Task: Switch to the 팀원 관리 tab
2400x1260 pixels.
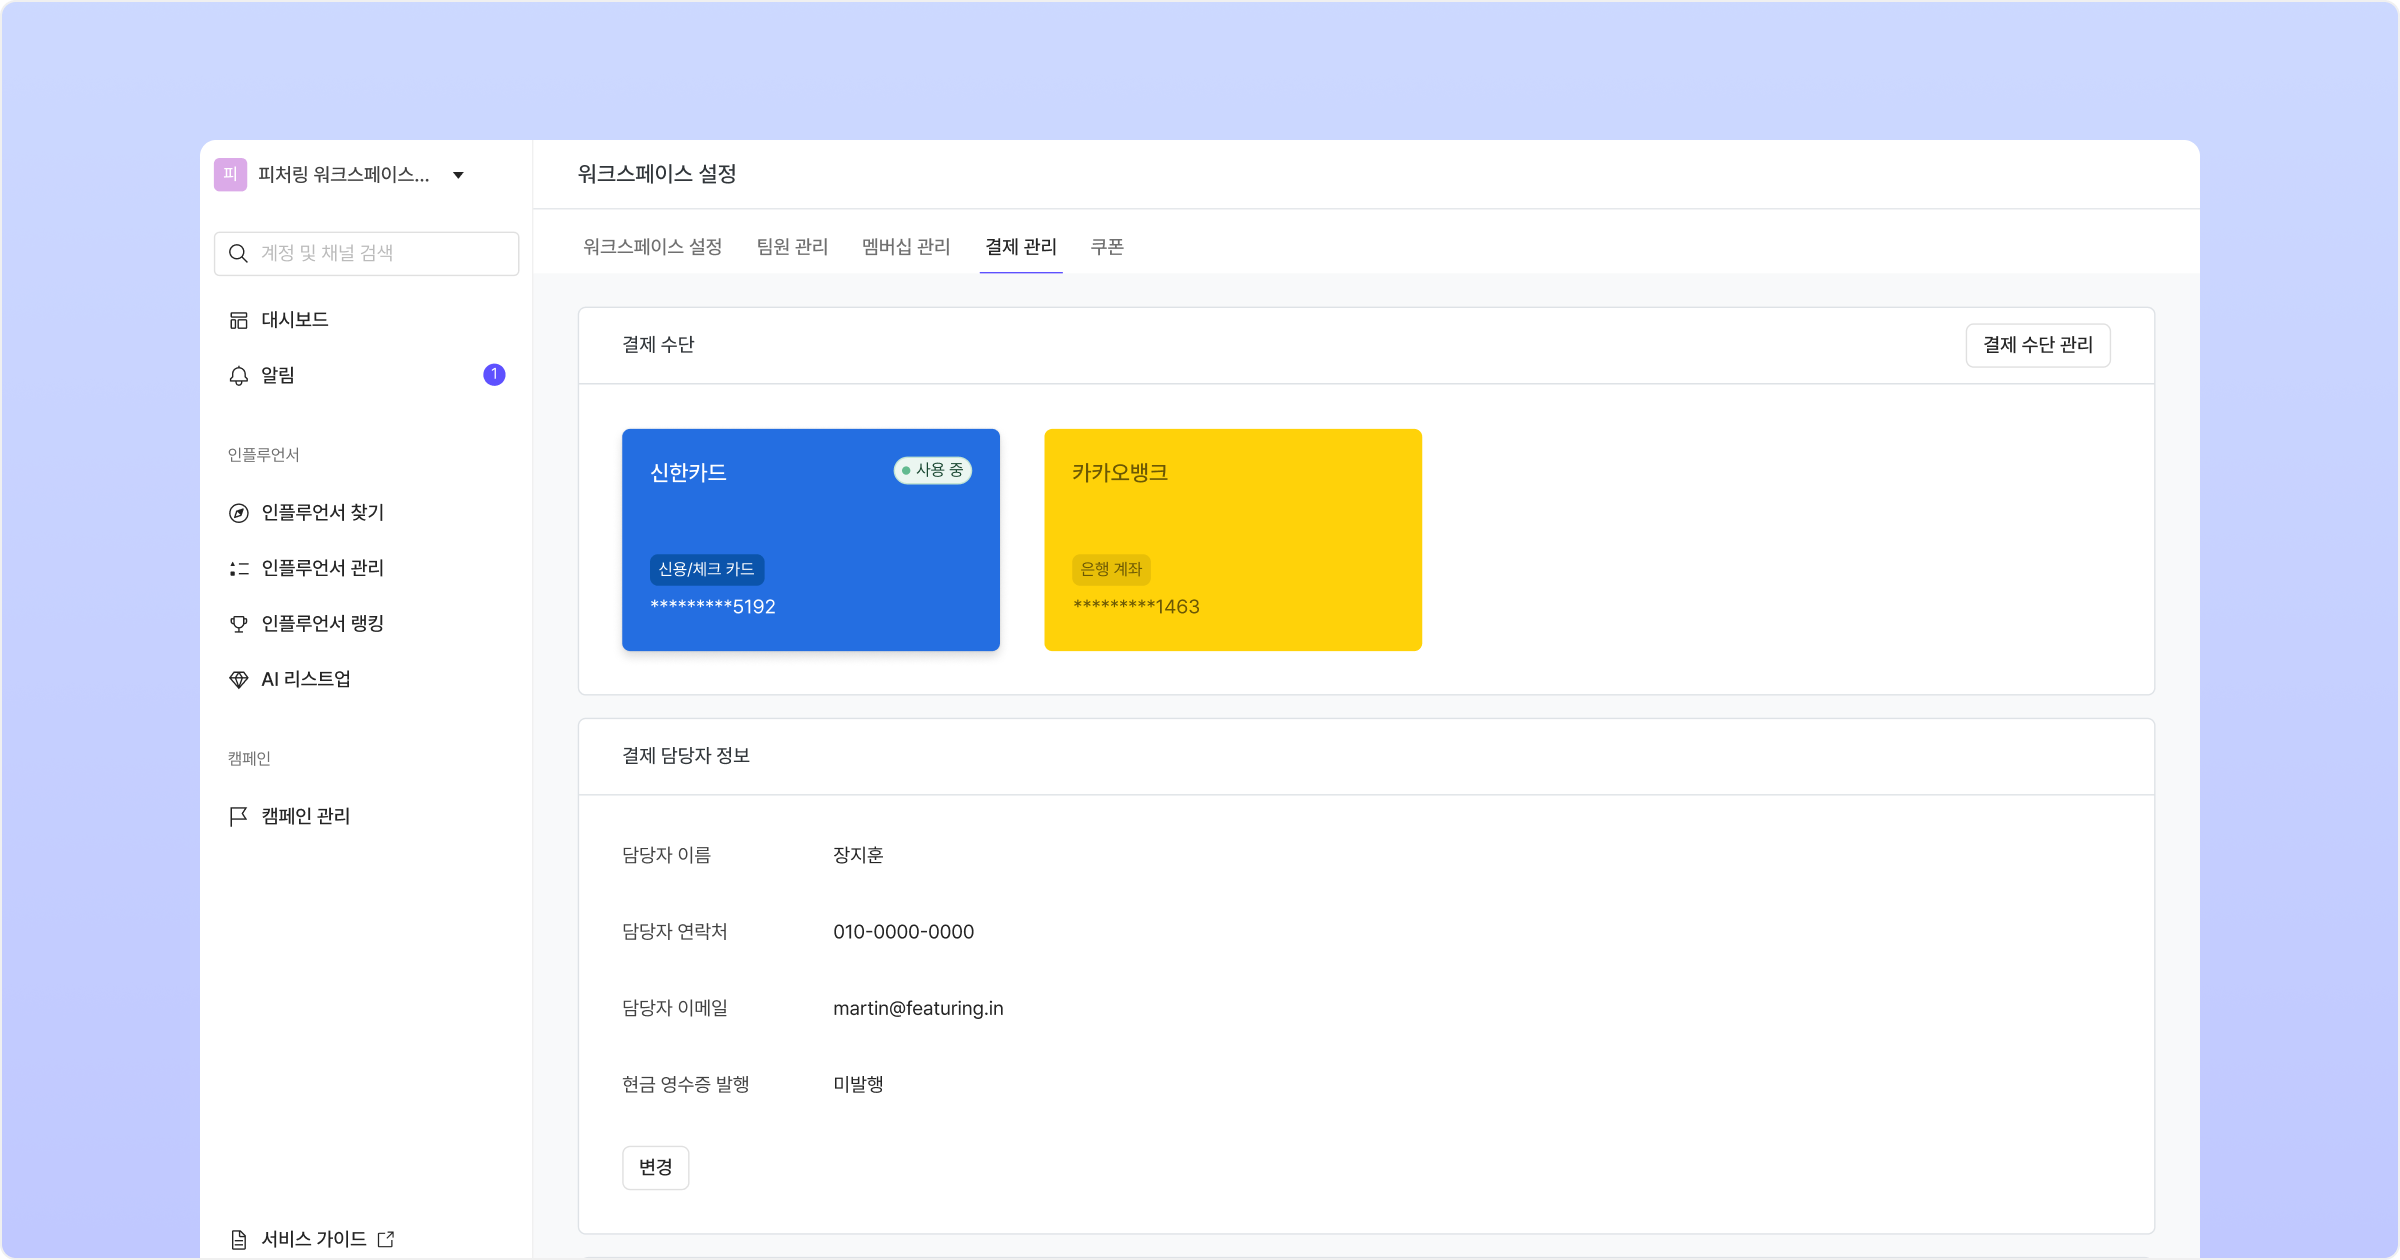Action: 792,246
